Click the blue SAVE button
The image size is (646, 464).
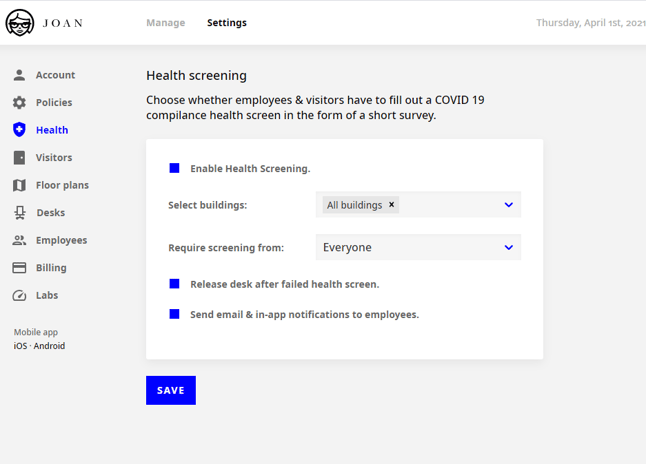pos(171,390)
